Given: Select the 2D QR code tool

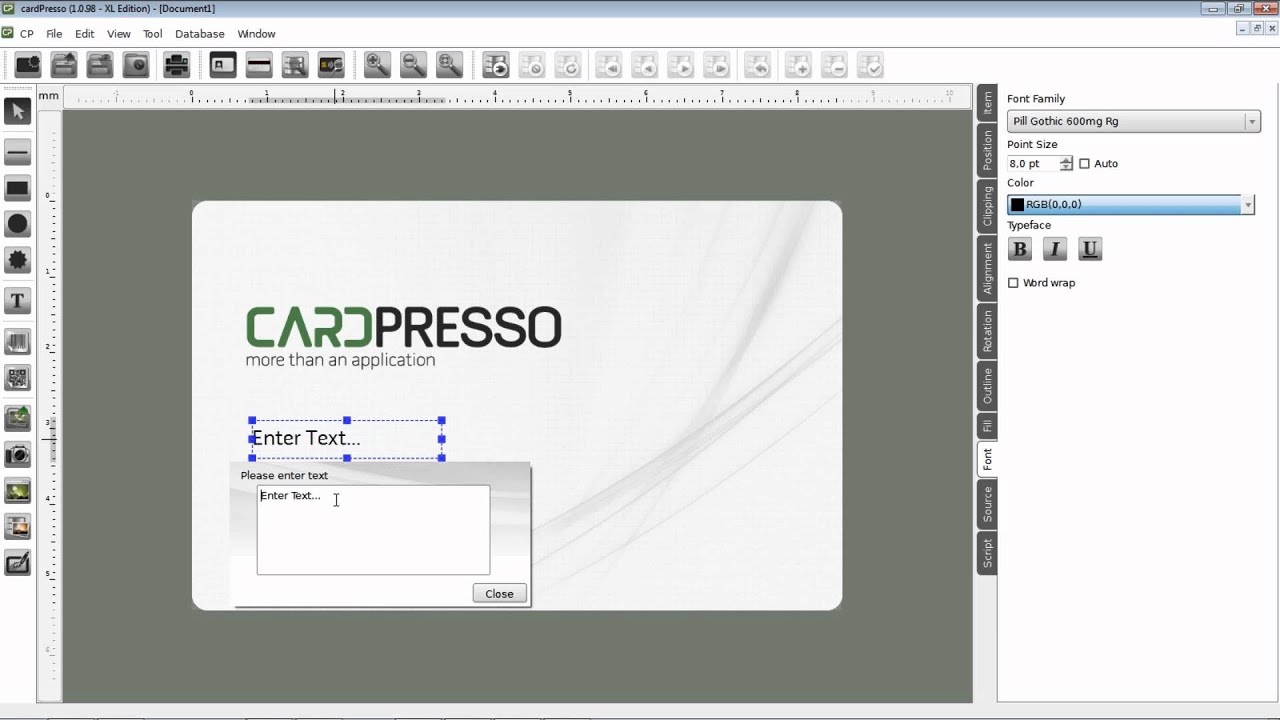Looking at the screenshot, I should tap(18, 378).
